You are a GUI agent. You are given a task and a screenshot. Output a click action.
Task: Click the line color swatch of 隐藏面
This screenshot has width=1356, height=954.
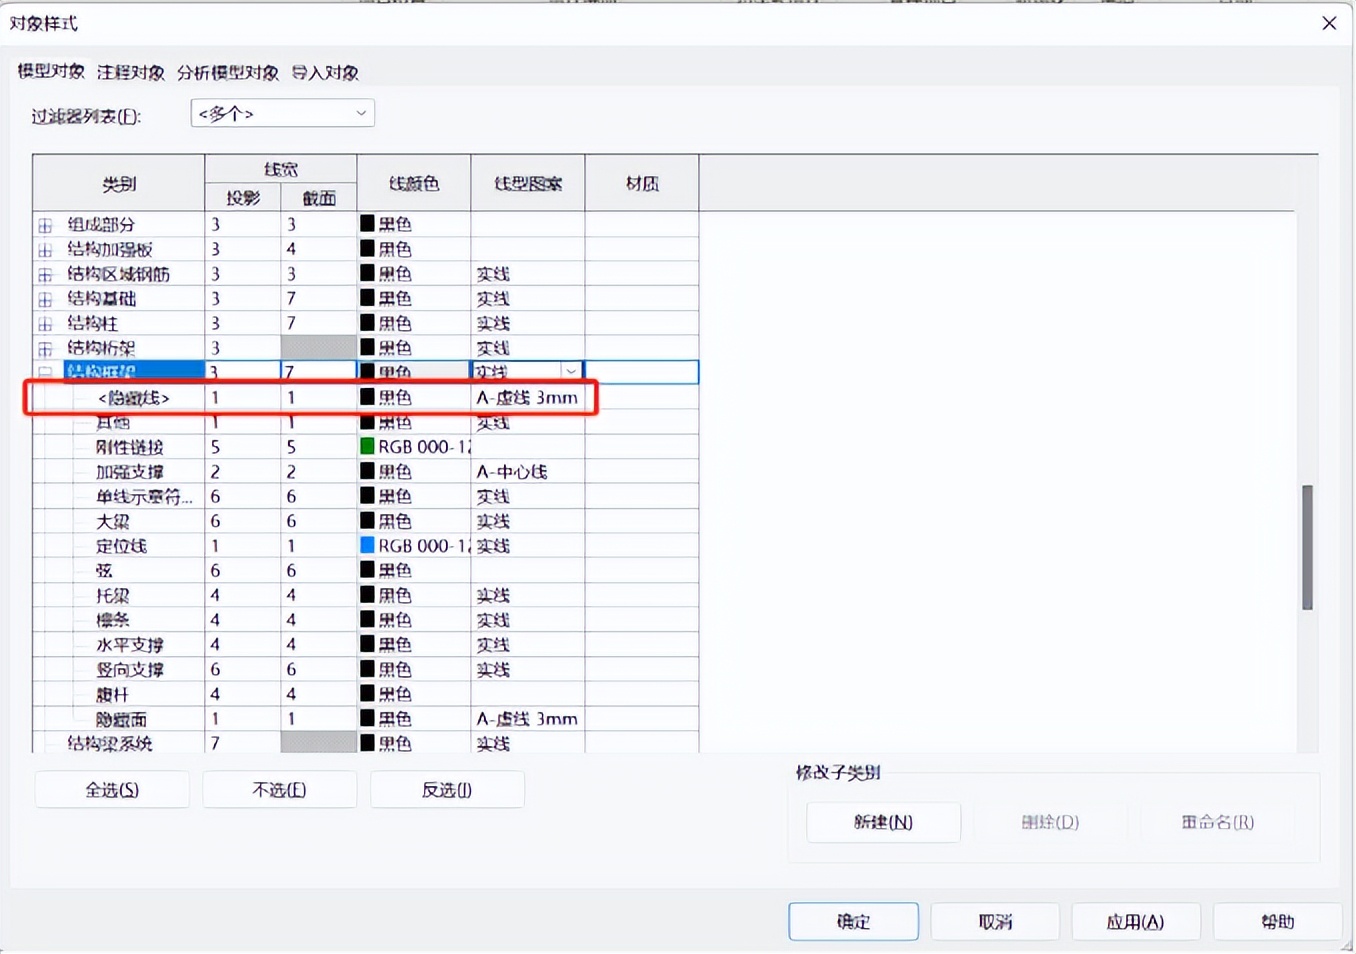[367, 718]
